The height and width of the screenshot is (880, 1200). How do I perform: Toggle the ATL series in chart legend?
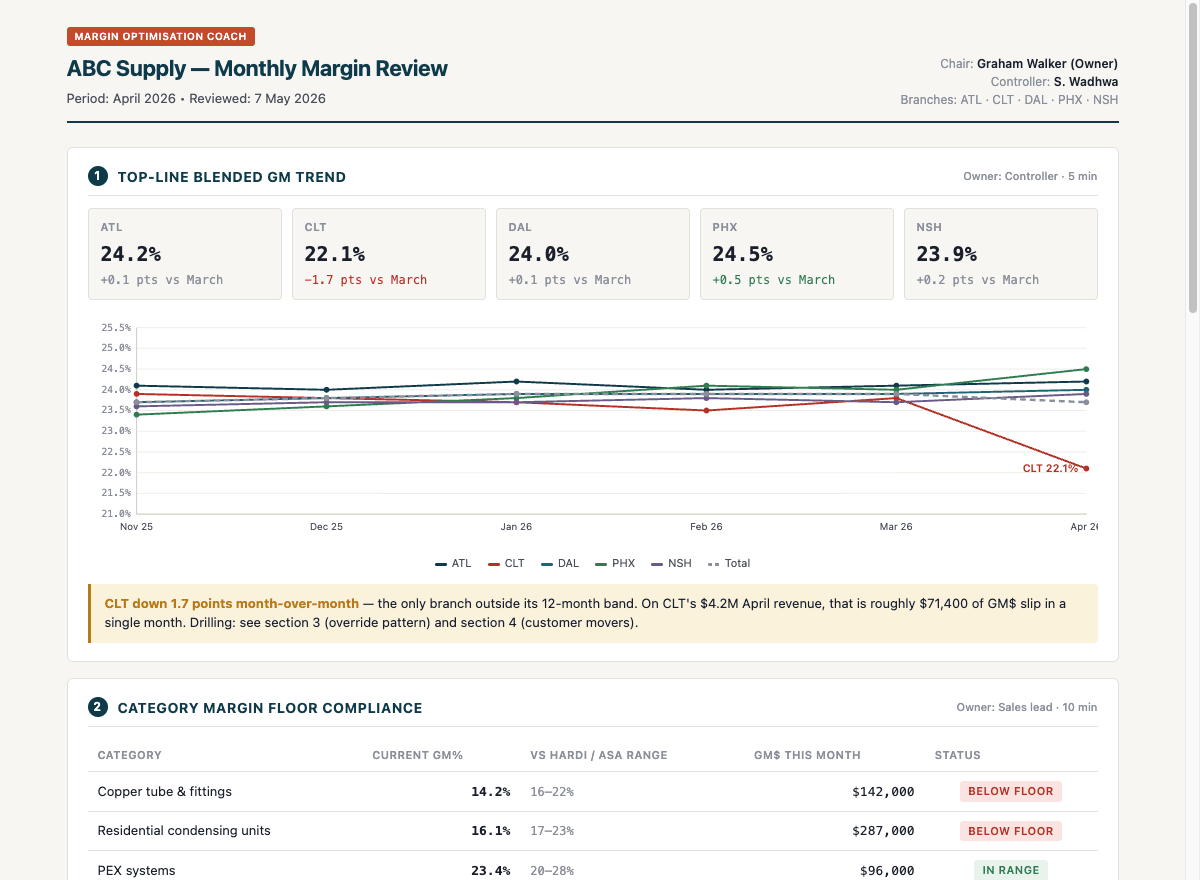tap(453, 564)
